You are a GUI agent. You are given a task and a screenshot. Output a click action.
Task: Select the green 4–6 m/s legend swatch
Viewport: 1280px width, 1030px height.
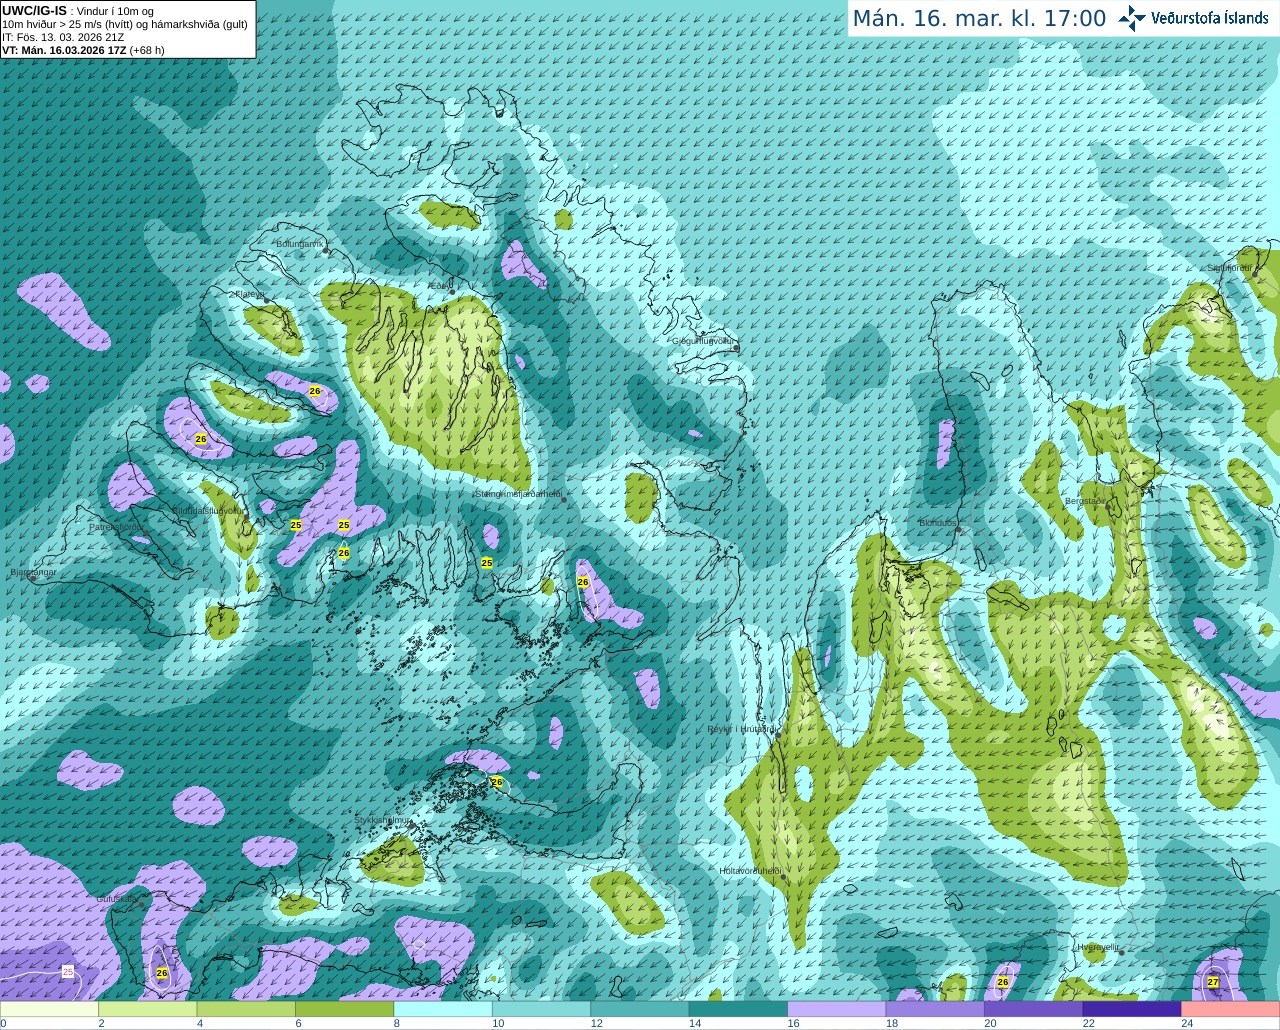click(246, 1009)
